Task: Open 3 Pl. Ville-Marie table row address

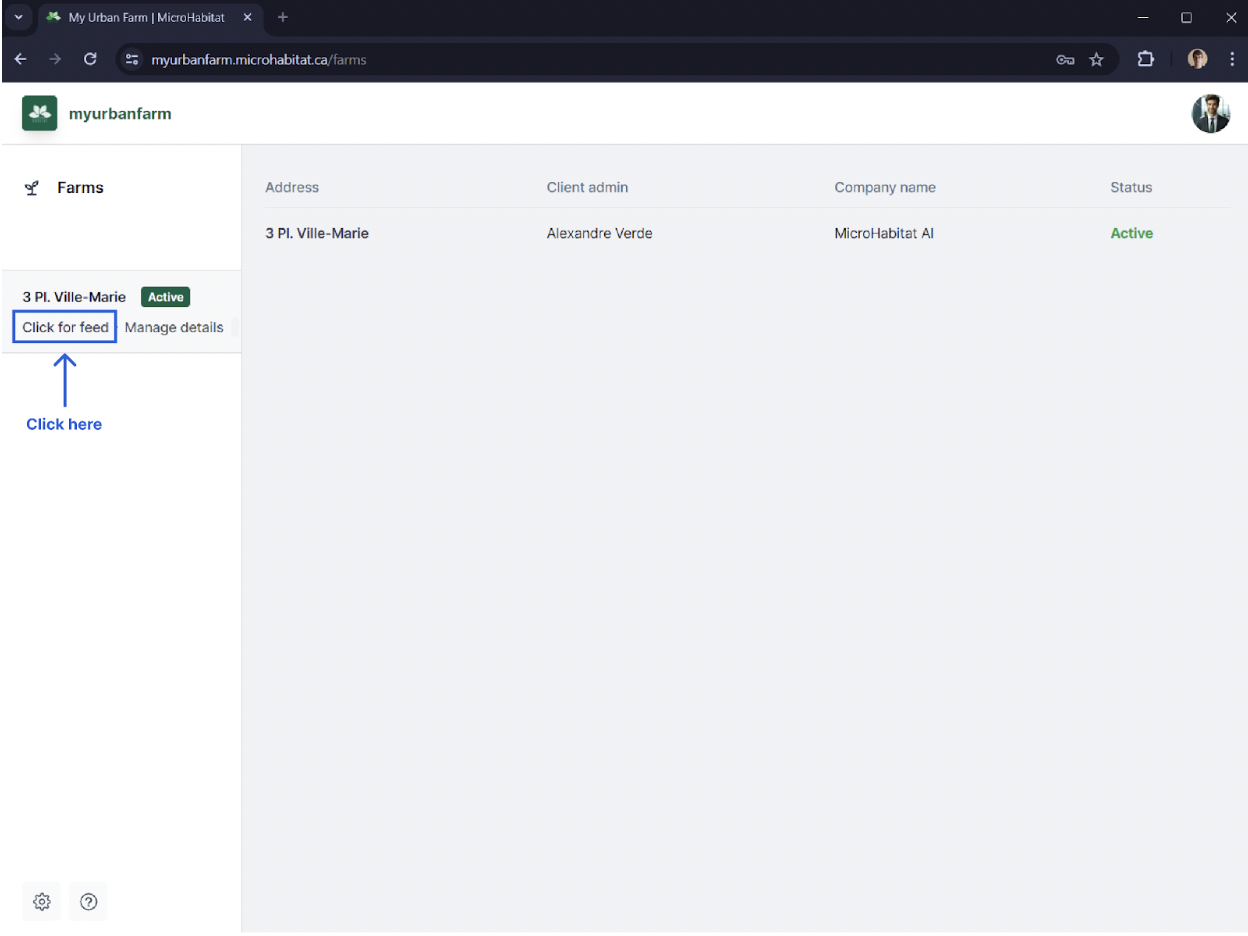Action: 317,233
